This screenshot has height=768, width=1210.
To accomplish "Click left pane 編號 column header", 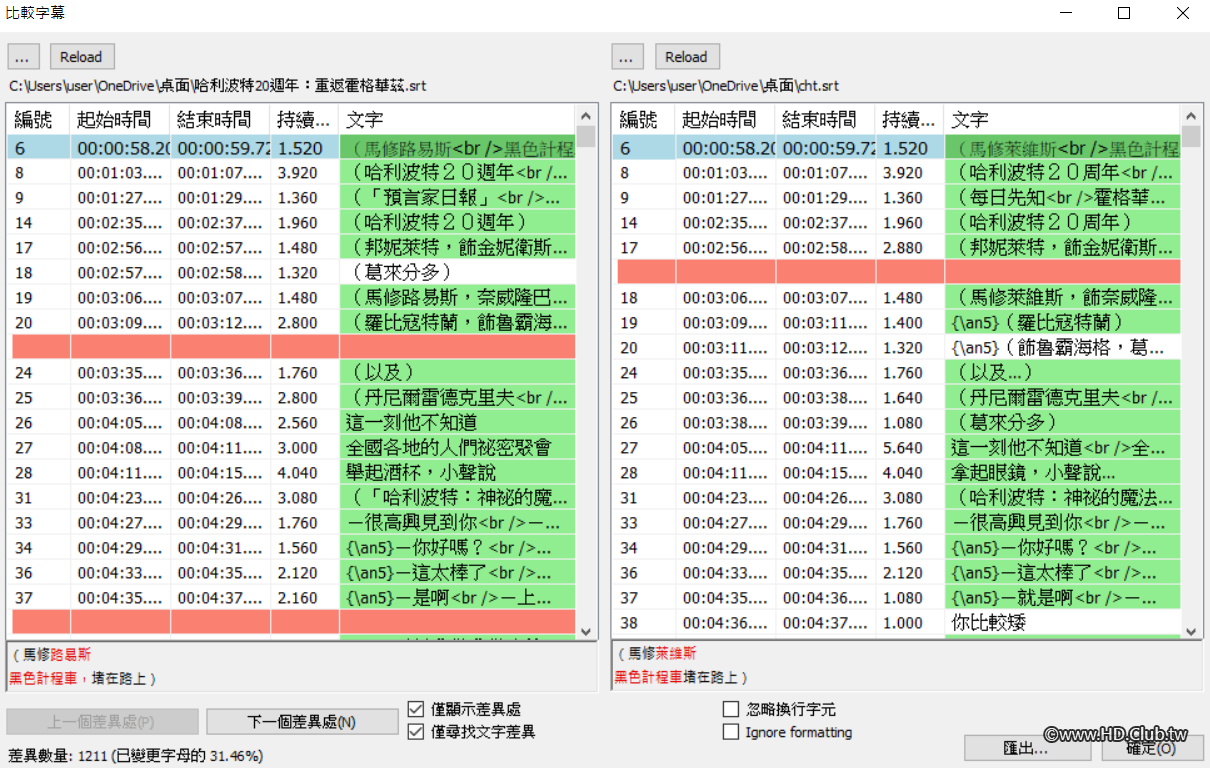I will [39, 120].
